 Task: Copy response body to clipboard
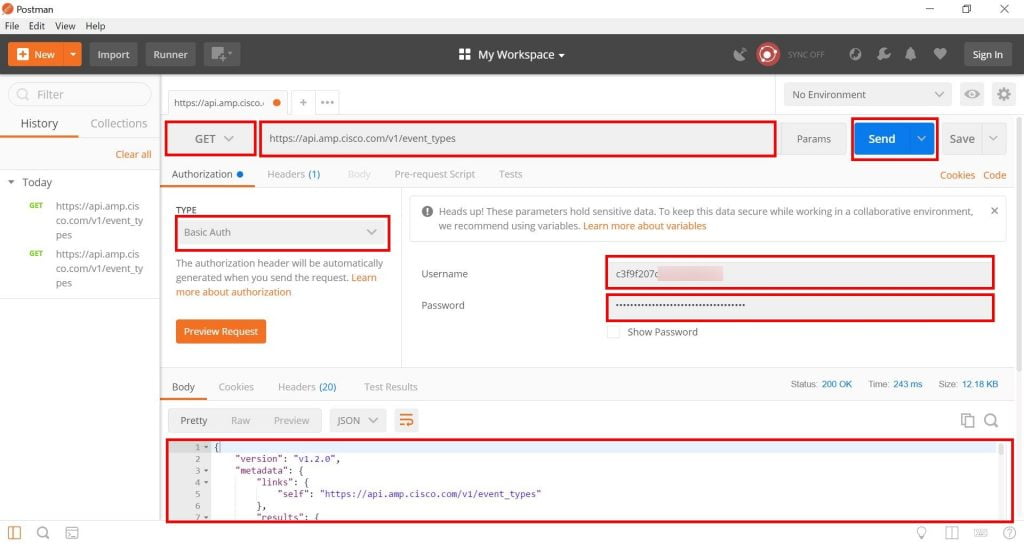(967, 421)
